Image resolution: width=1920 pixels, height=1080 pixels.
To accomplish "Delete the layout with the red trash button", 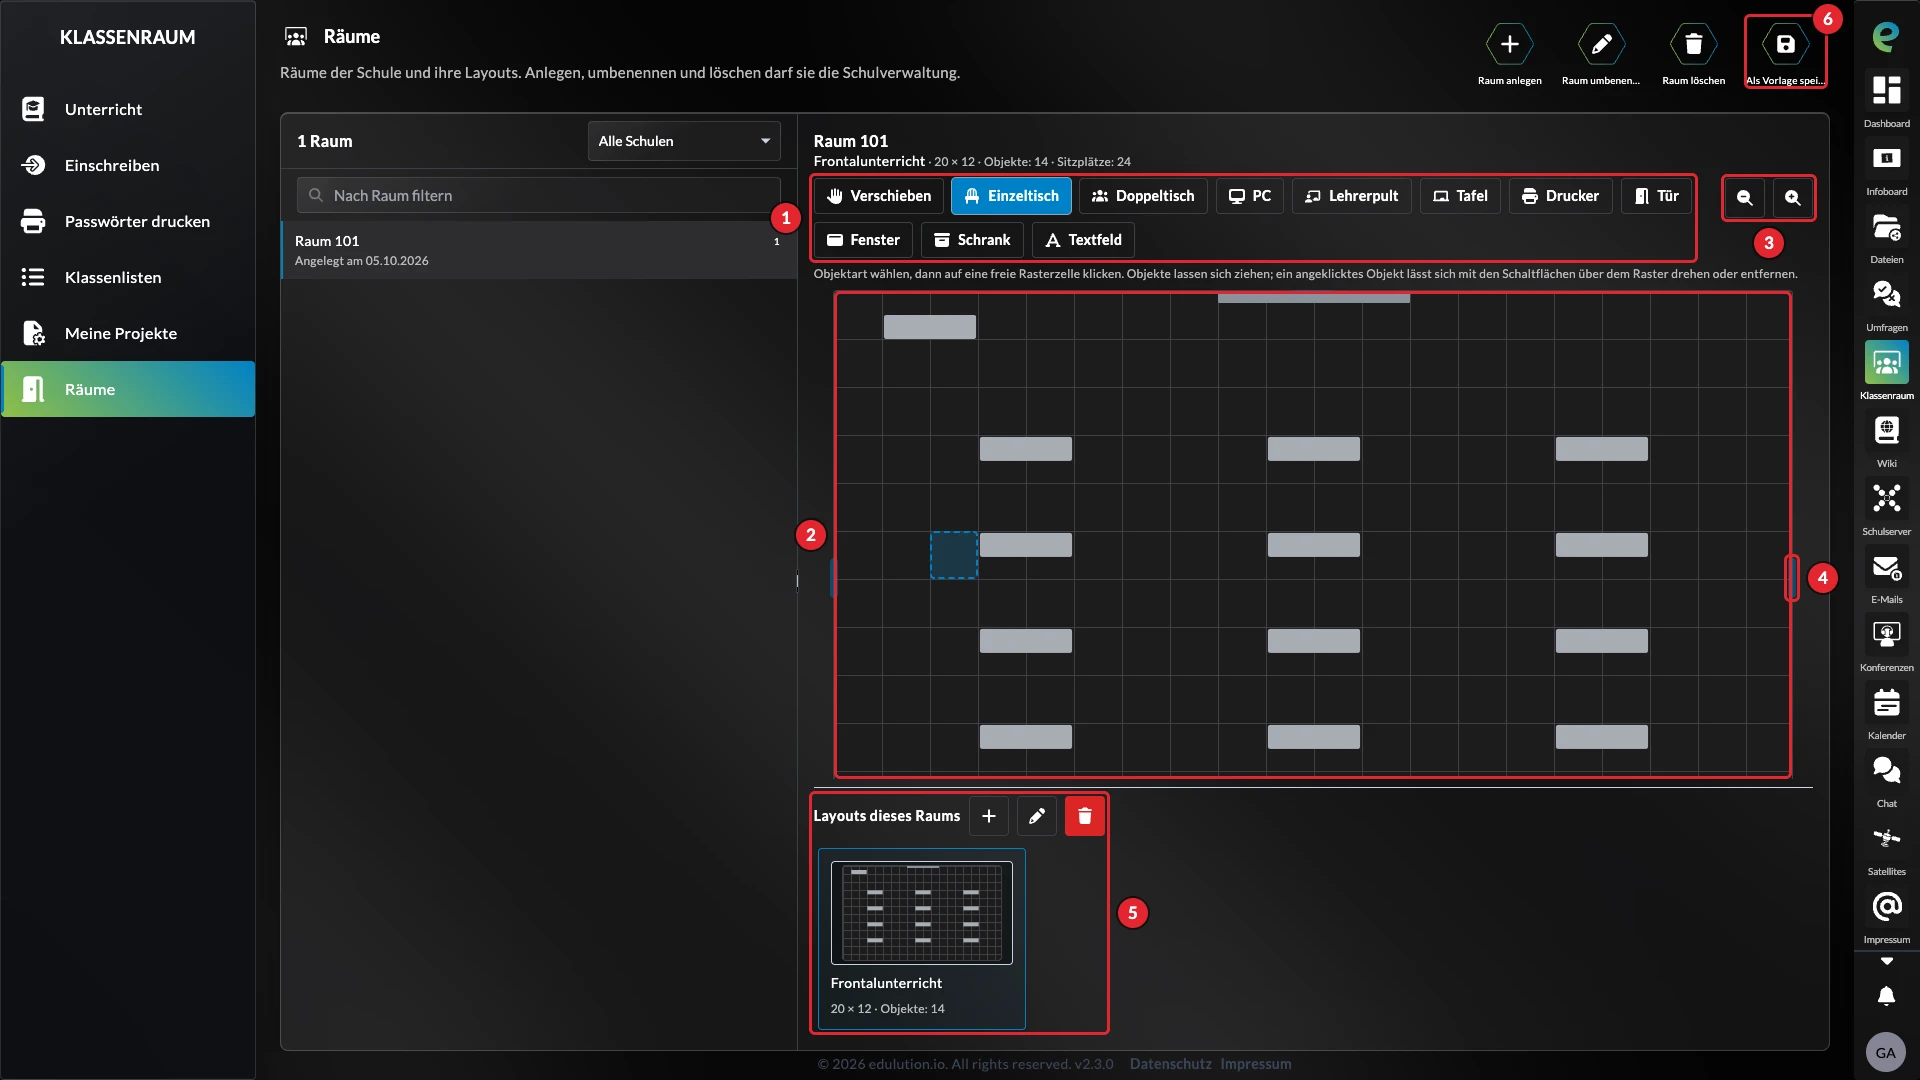I will [x=1084, y=816].
